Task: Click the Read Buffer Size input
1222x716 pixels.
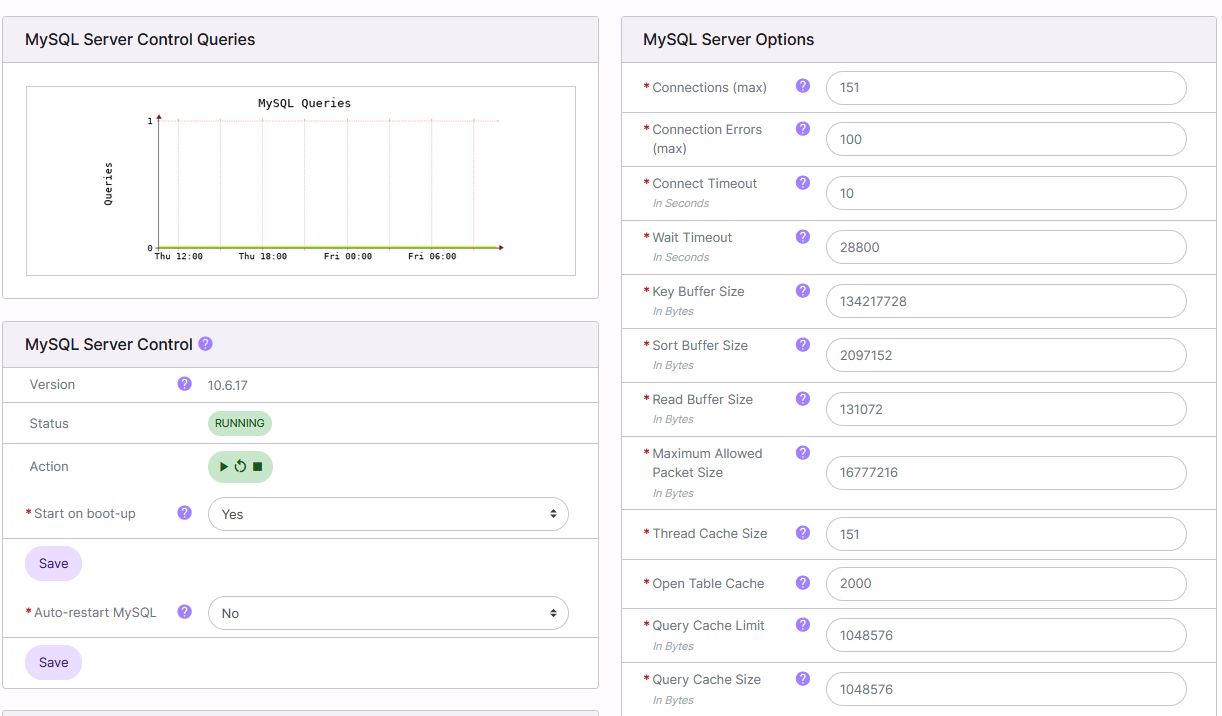Action: pos(1006,409)
